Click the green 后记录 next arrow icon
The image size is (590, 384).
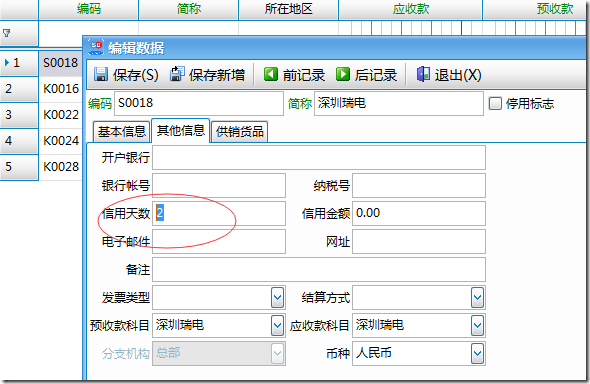(x=342, y=74)
